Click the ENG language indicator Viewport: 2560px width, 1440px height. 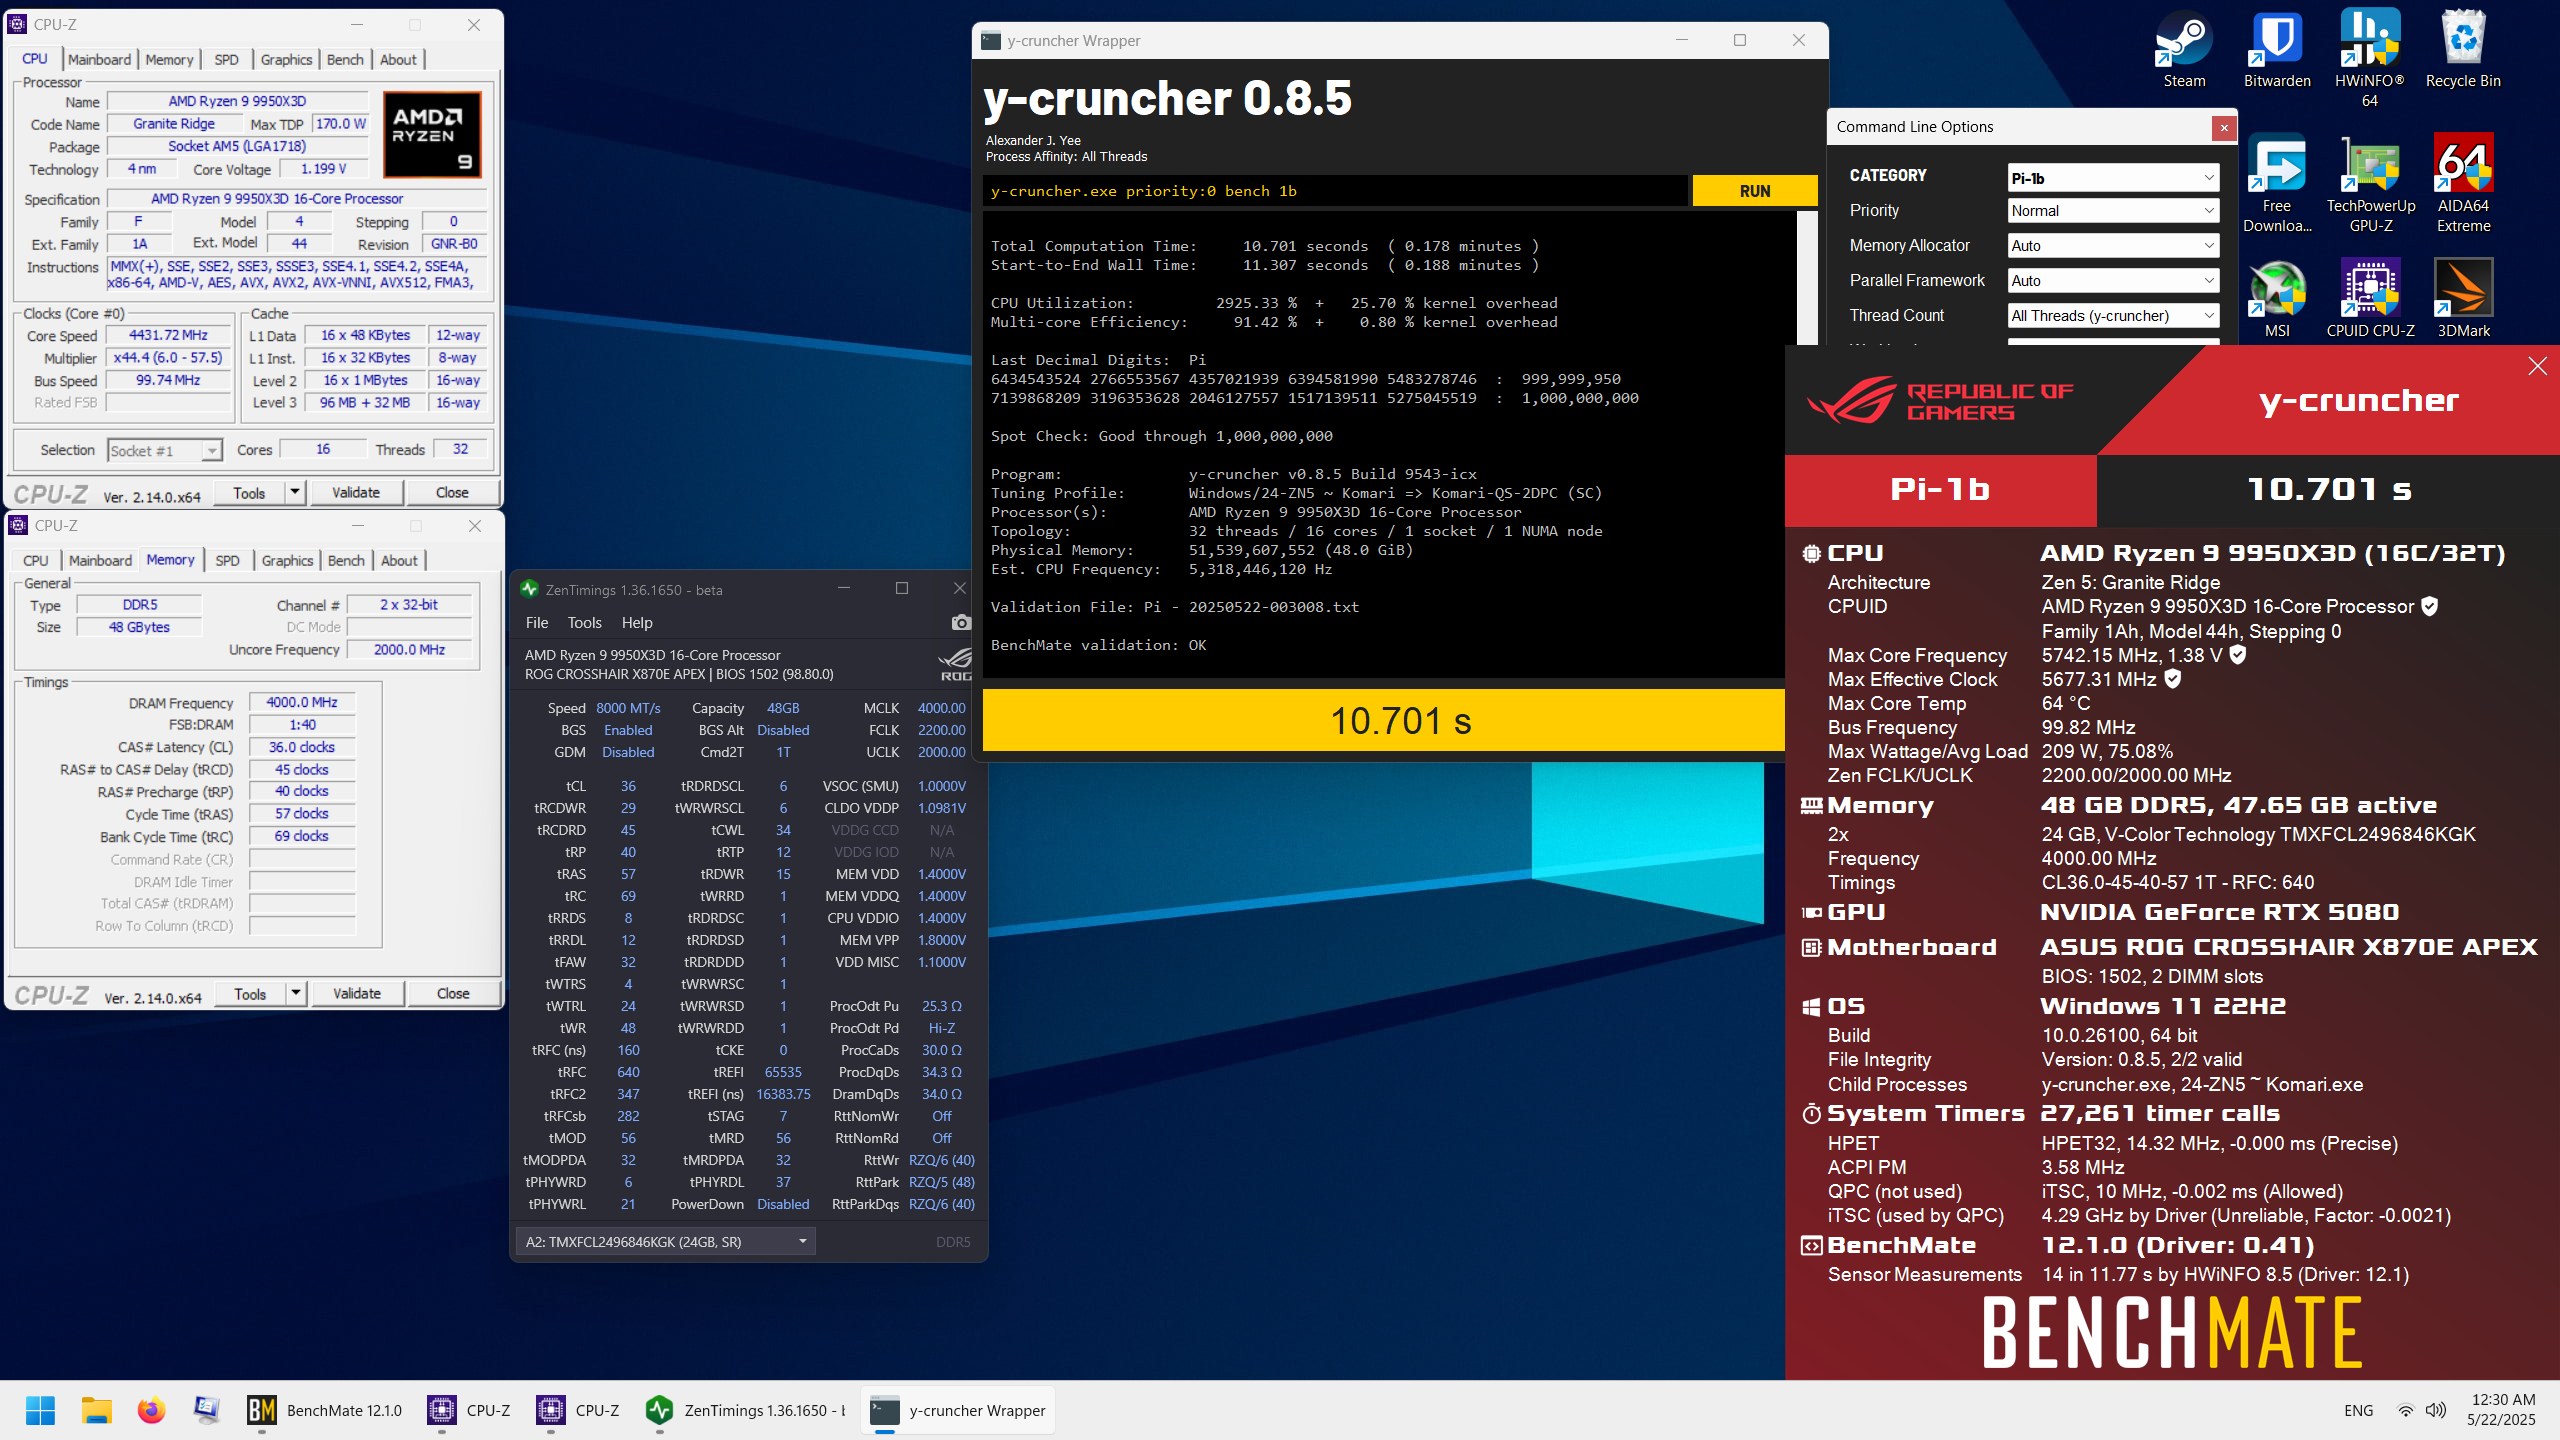pyautogui.click(x=2358, y=1410)
